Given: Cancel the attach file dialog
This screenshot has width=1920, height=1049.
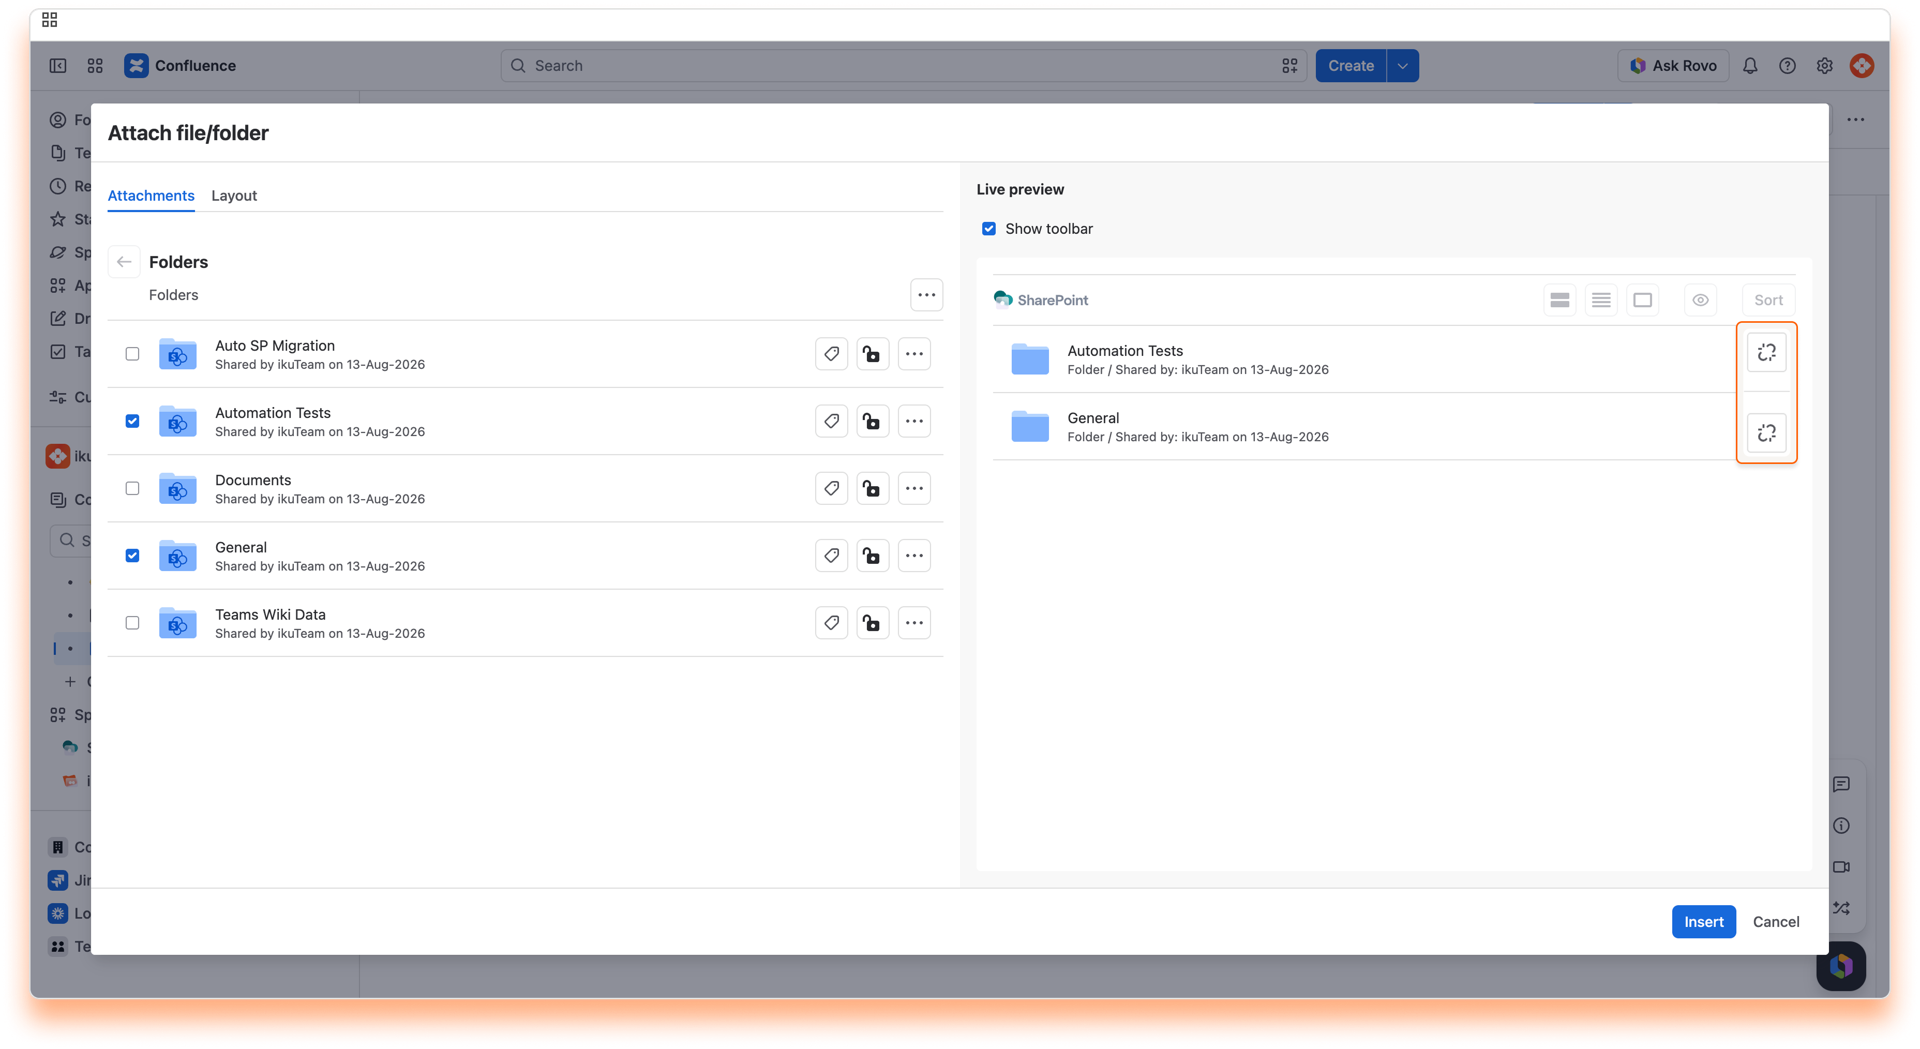Looking at the screenshot, I should pyautogui.click(x=1775, y=922).
